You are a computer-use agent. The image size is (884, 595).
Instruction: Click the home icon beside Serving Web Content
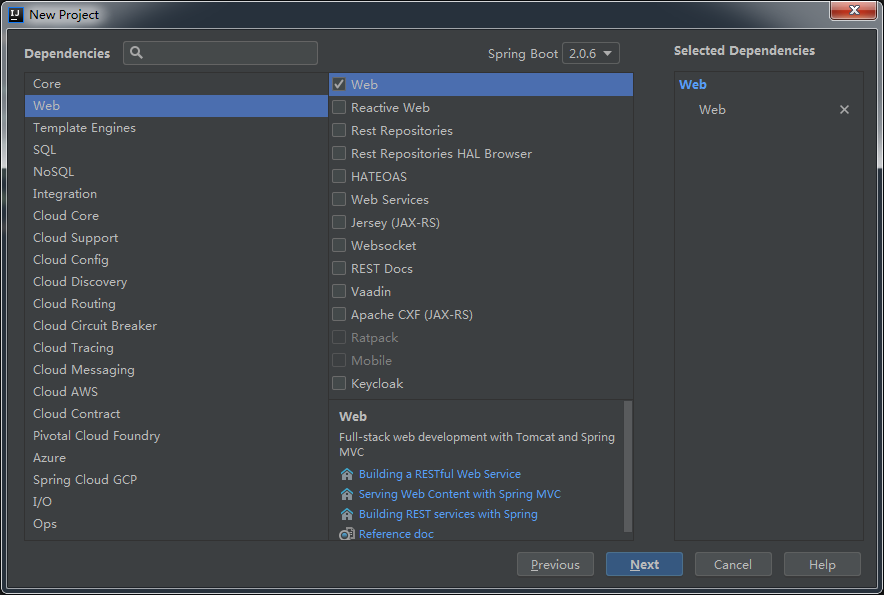coord(348,493)
